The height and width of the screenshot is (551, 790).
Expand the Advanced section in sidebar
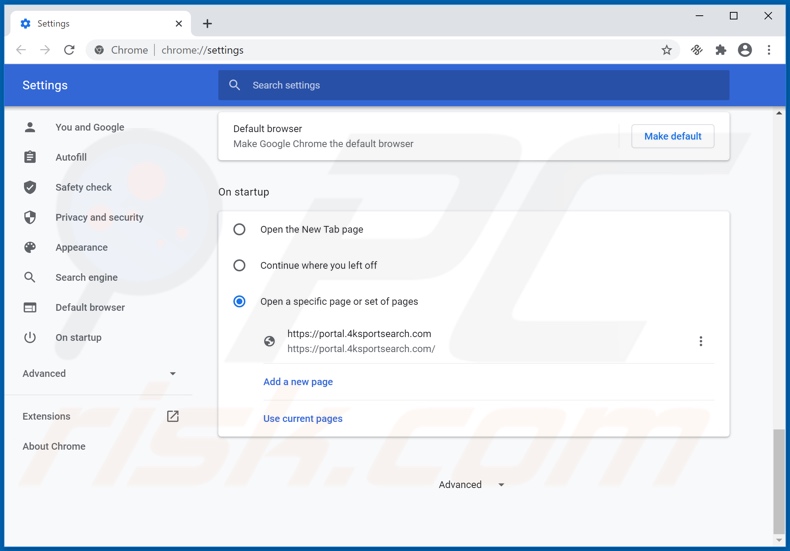click(99, 373)
